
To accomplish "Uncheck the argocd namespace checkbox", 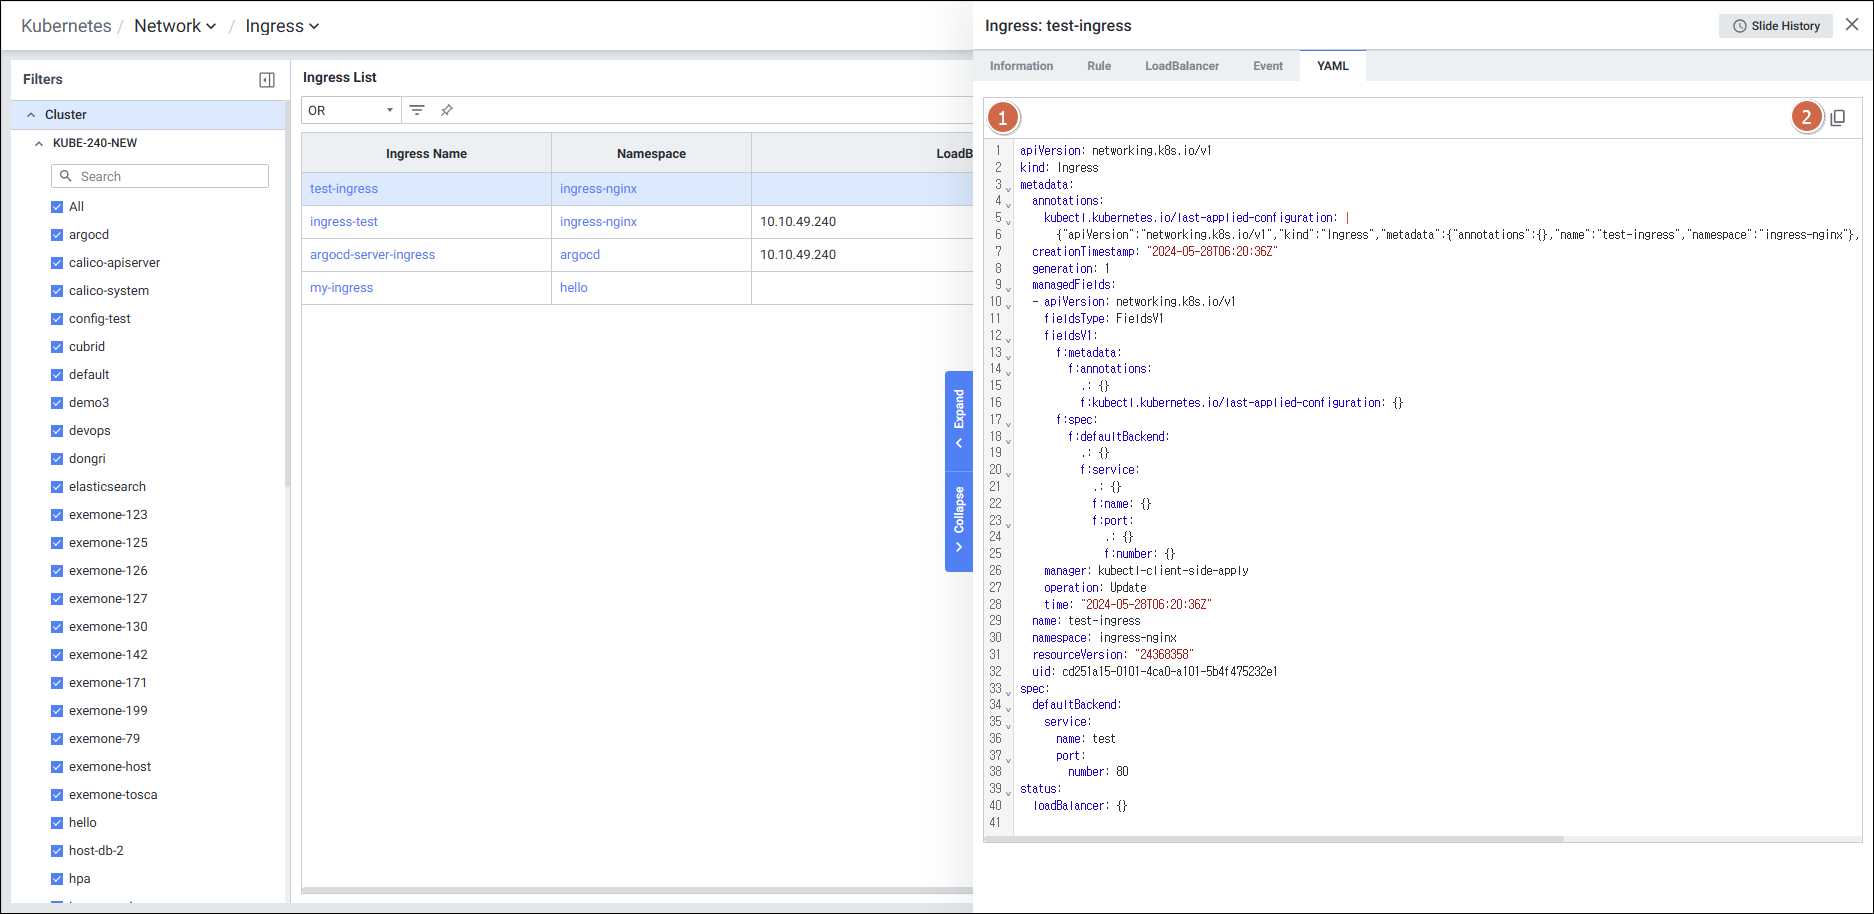I will [x=57, y=235].
